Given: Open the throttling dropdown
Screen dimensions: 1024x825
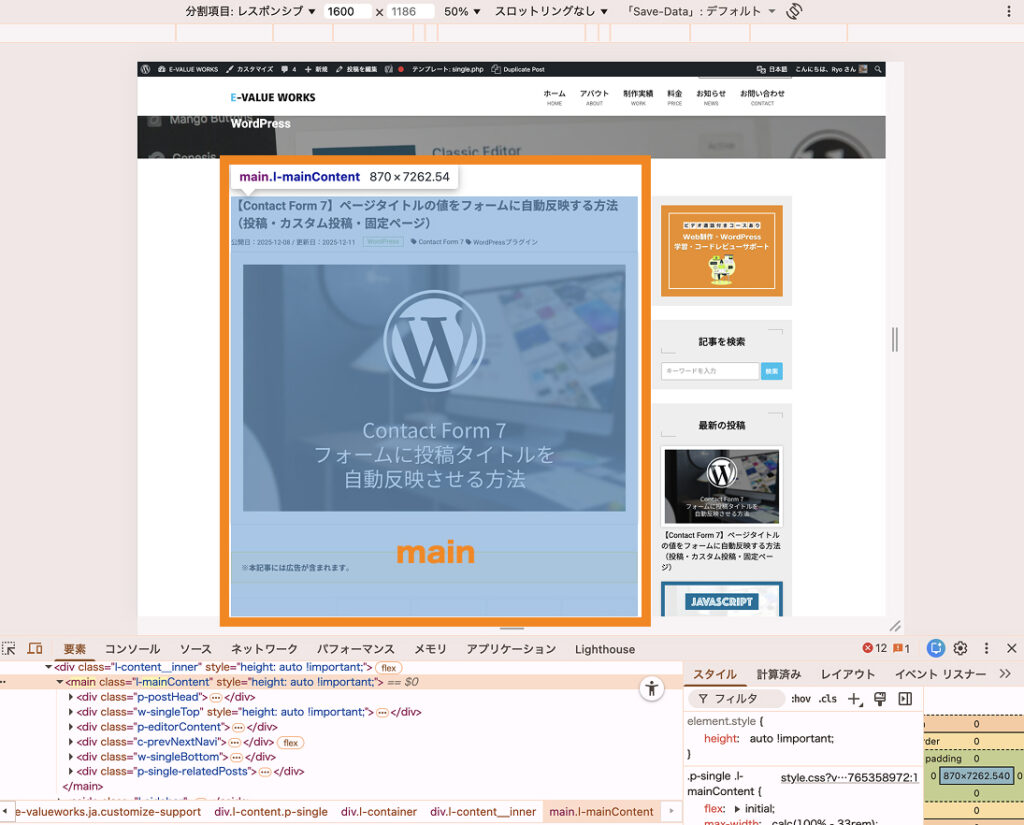Looking at the screenshot, I should pyautogui.click(x=551, y=11).
